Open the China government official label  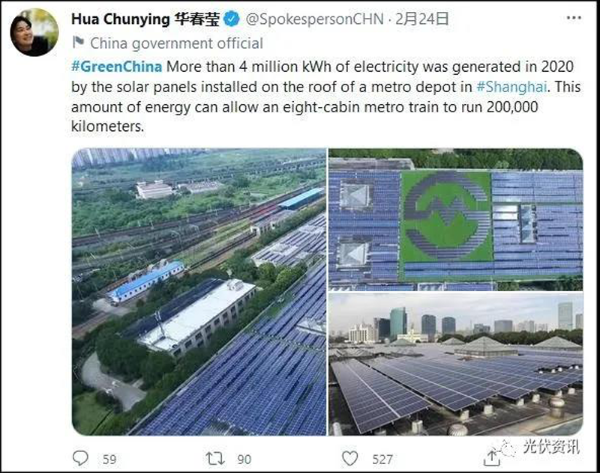tap(176, 43)
